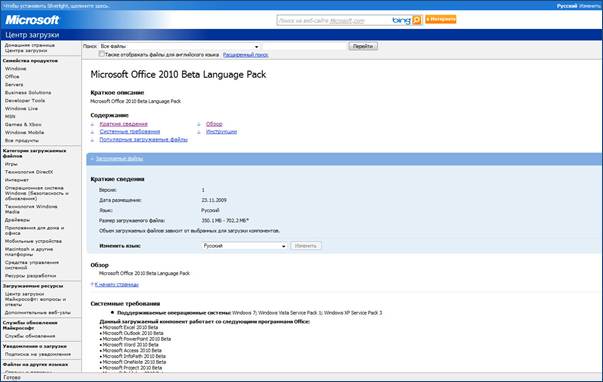Open 'Драйверы' download category

click(17, 220)
